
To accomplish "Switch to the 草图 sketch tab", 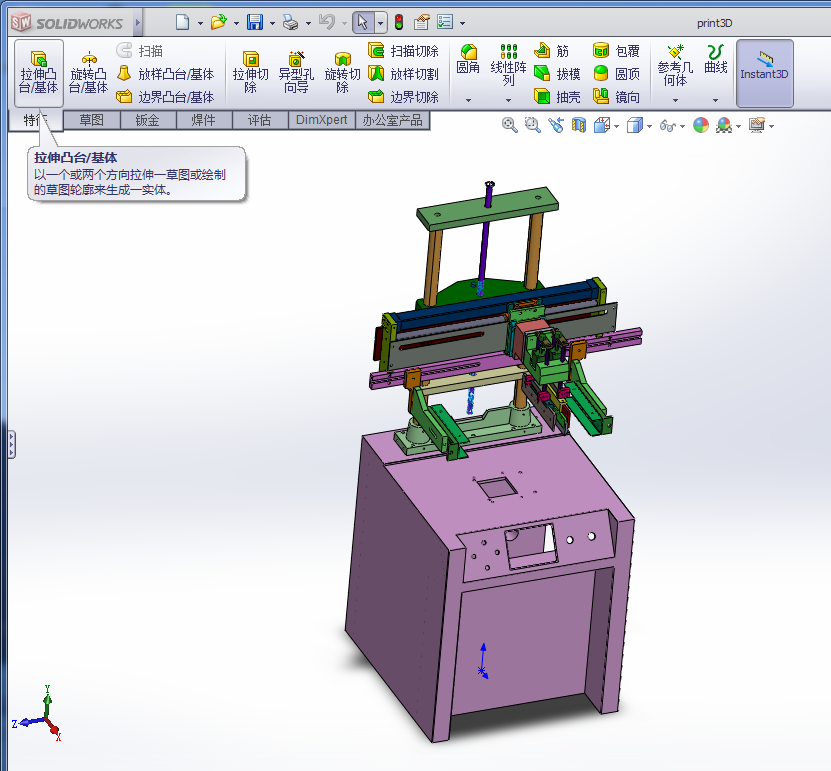I will (91, 120).
